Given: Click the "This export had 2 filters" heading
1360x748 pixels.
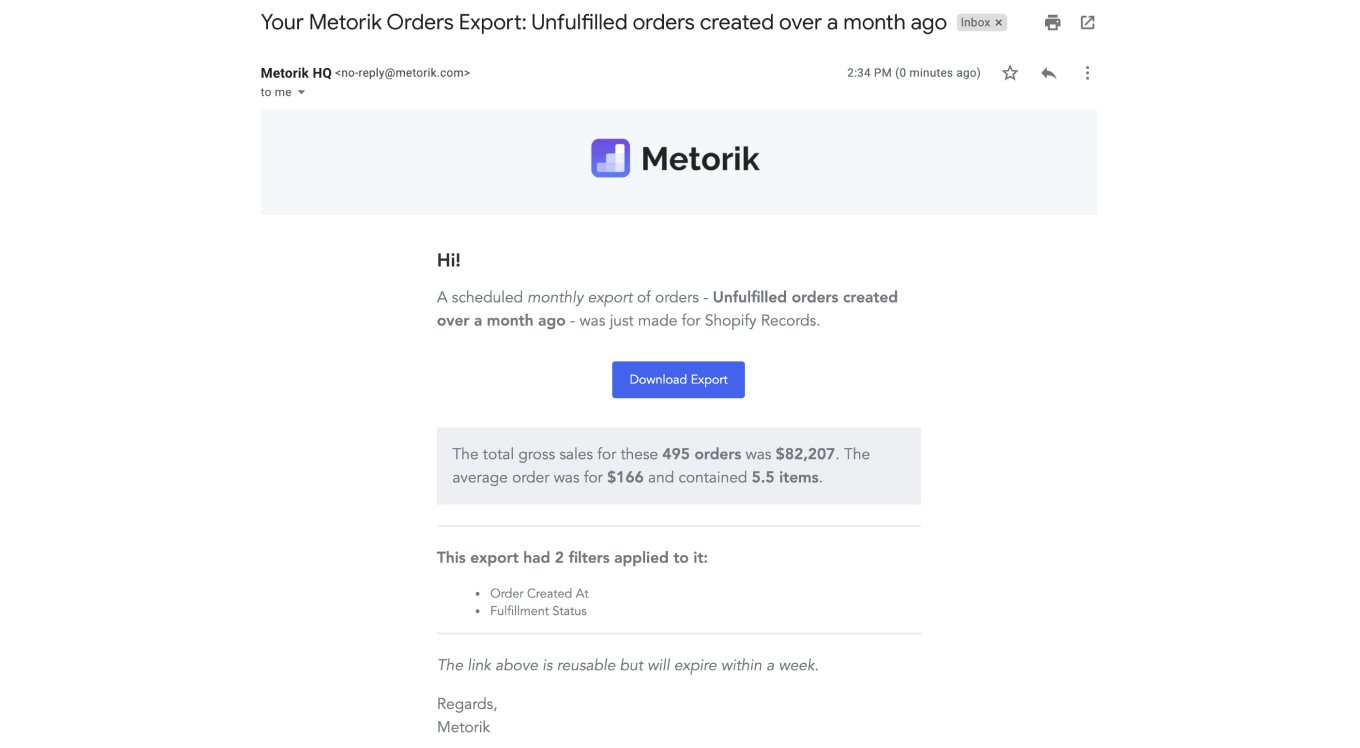Looking at the screenshot, I should pos(572,558).
